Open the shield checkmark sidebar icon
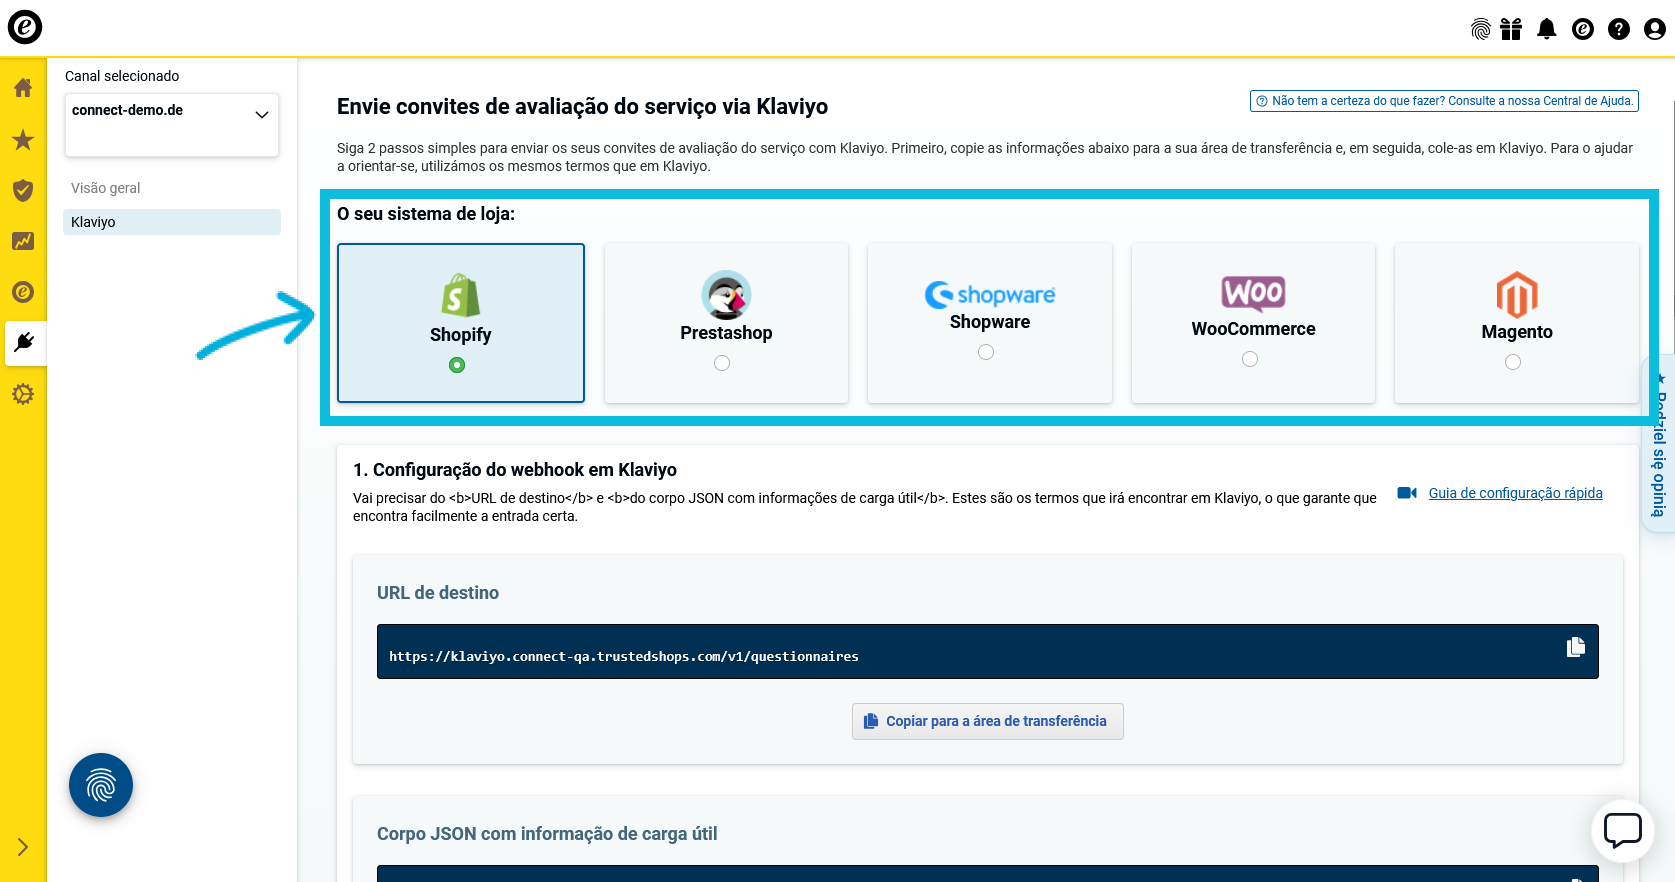This screenshot has height=882, width=1675. (x=23, y=190)
